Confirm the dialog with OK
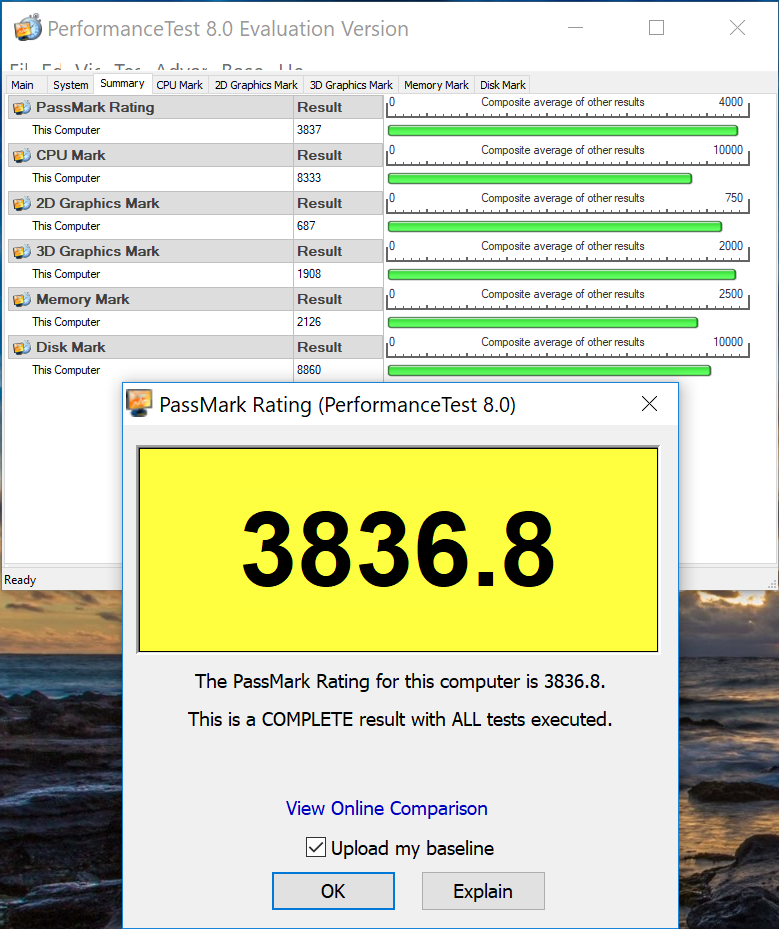 coord(333,891)
